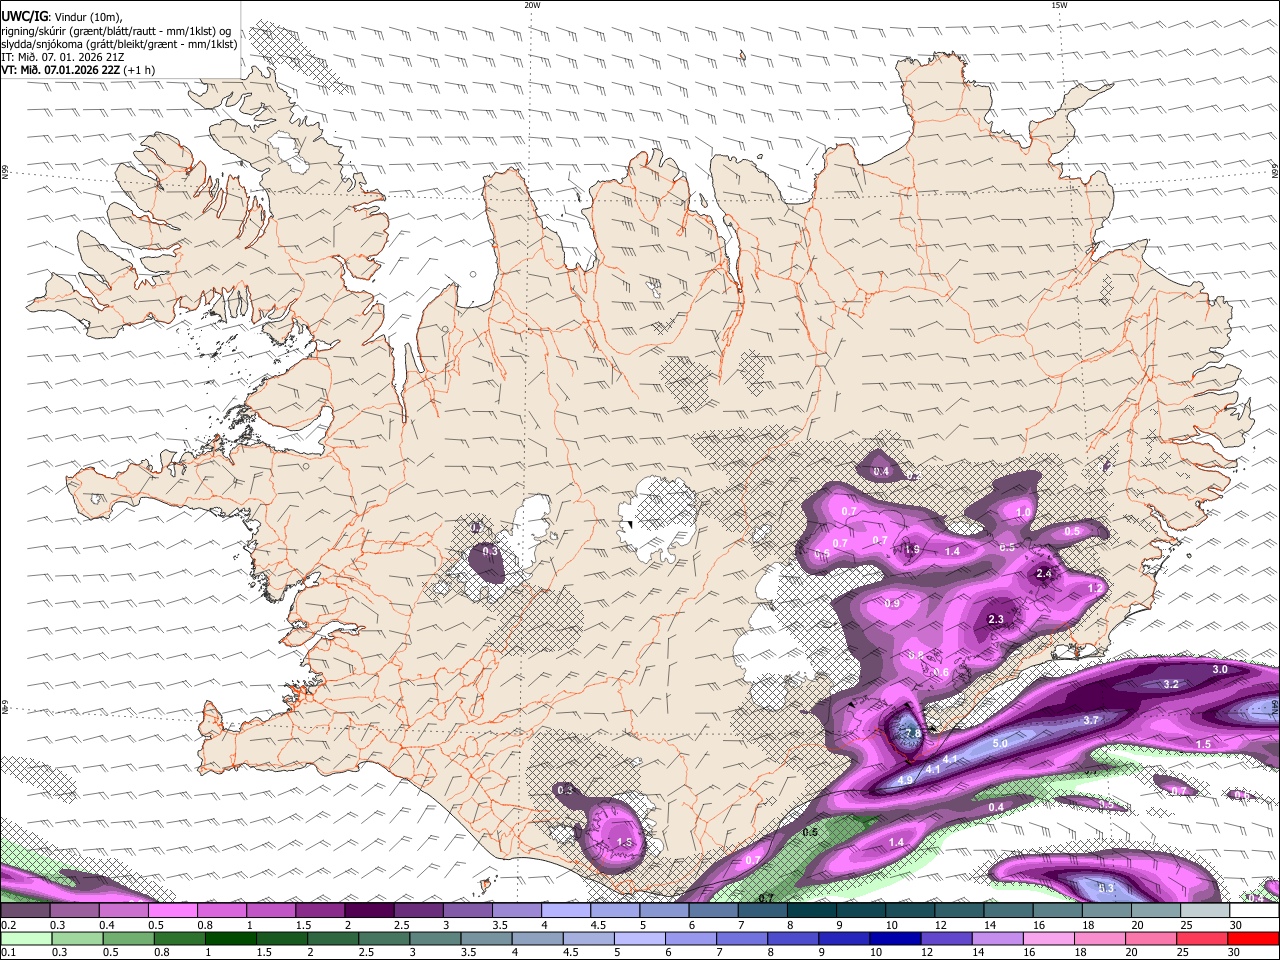Click the 3.0 value near right edge

tap(1220, 669)
